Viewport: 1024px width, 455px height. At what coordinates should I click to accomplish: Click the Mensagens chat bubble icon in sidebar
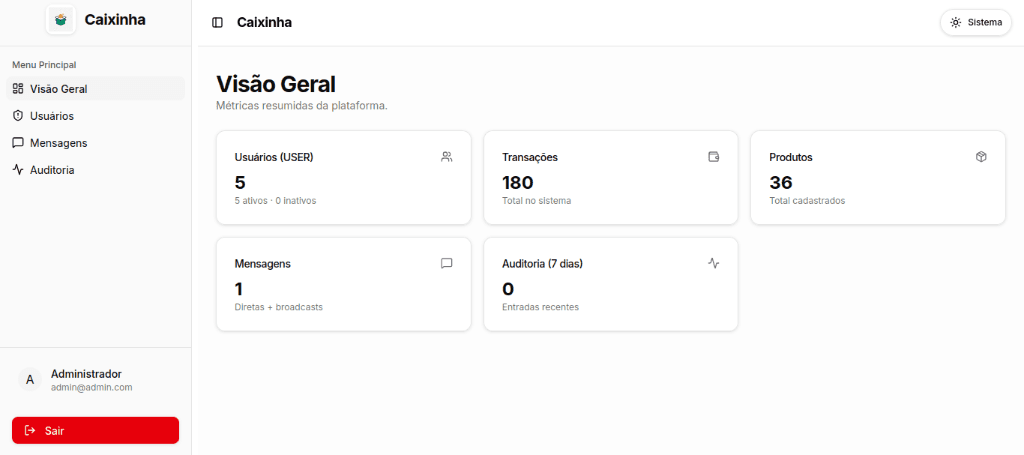(18, 143)
